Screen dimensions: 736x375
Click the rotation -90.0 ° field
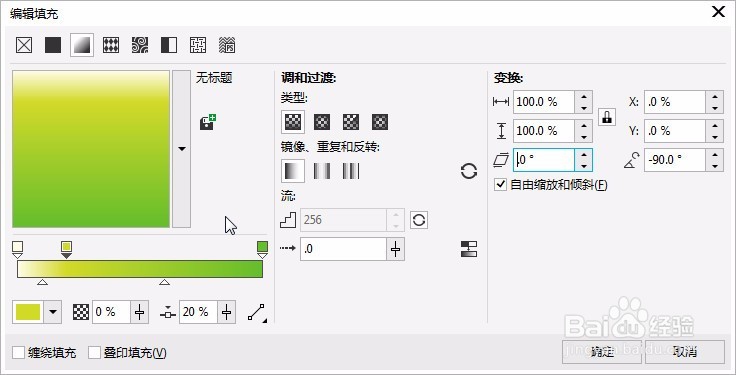[675, 160]
